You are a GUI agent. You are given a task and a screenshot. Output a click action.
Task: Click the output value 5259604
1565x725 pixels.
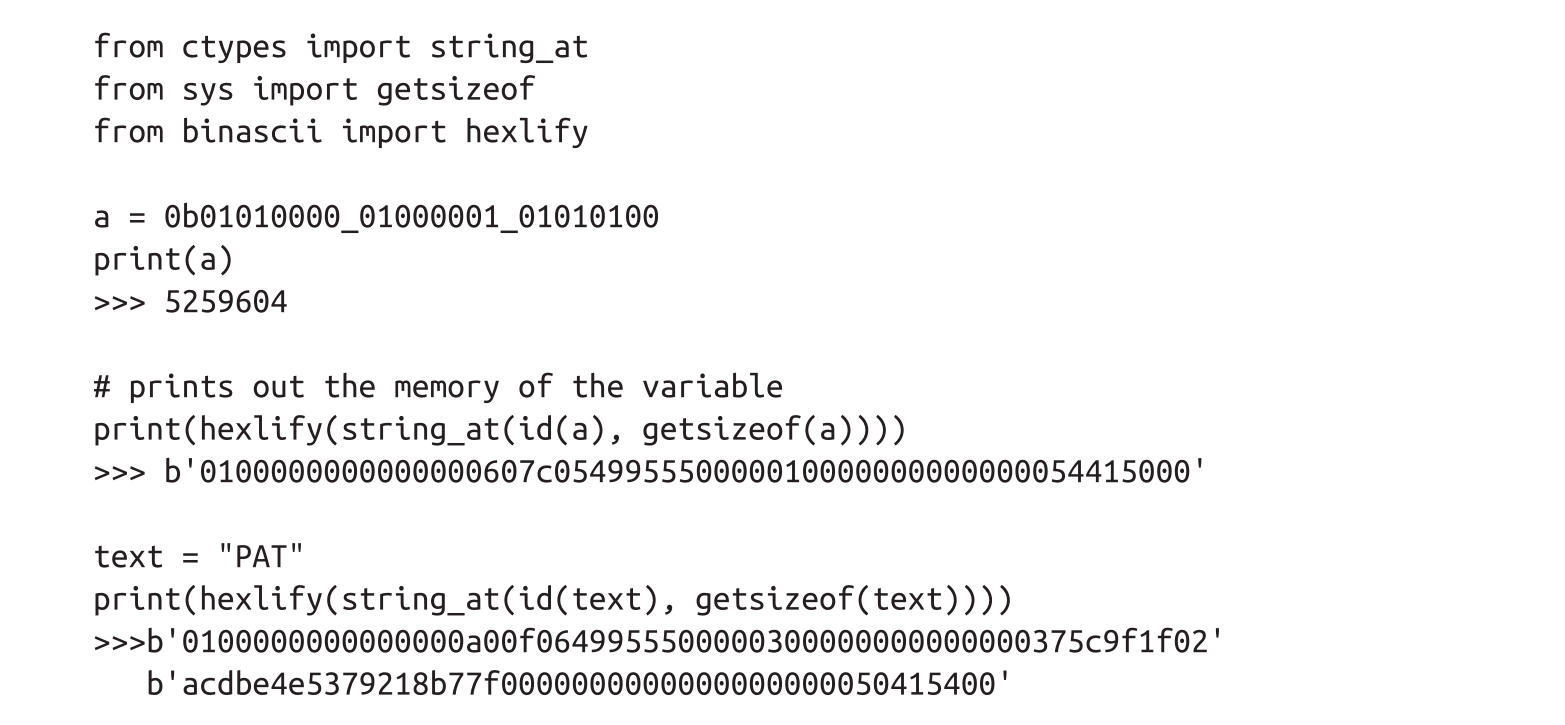tap(225, 302)
